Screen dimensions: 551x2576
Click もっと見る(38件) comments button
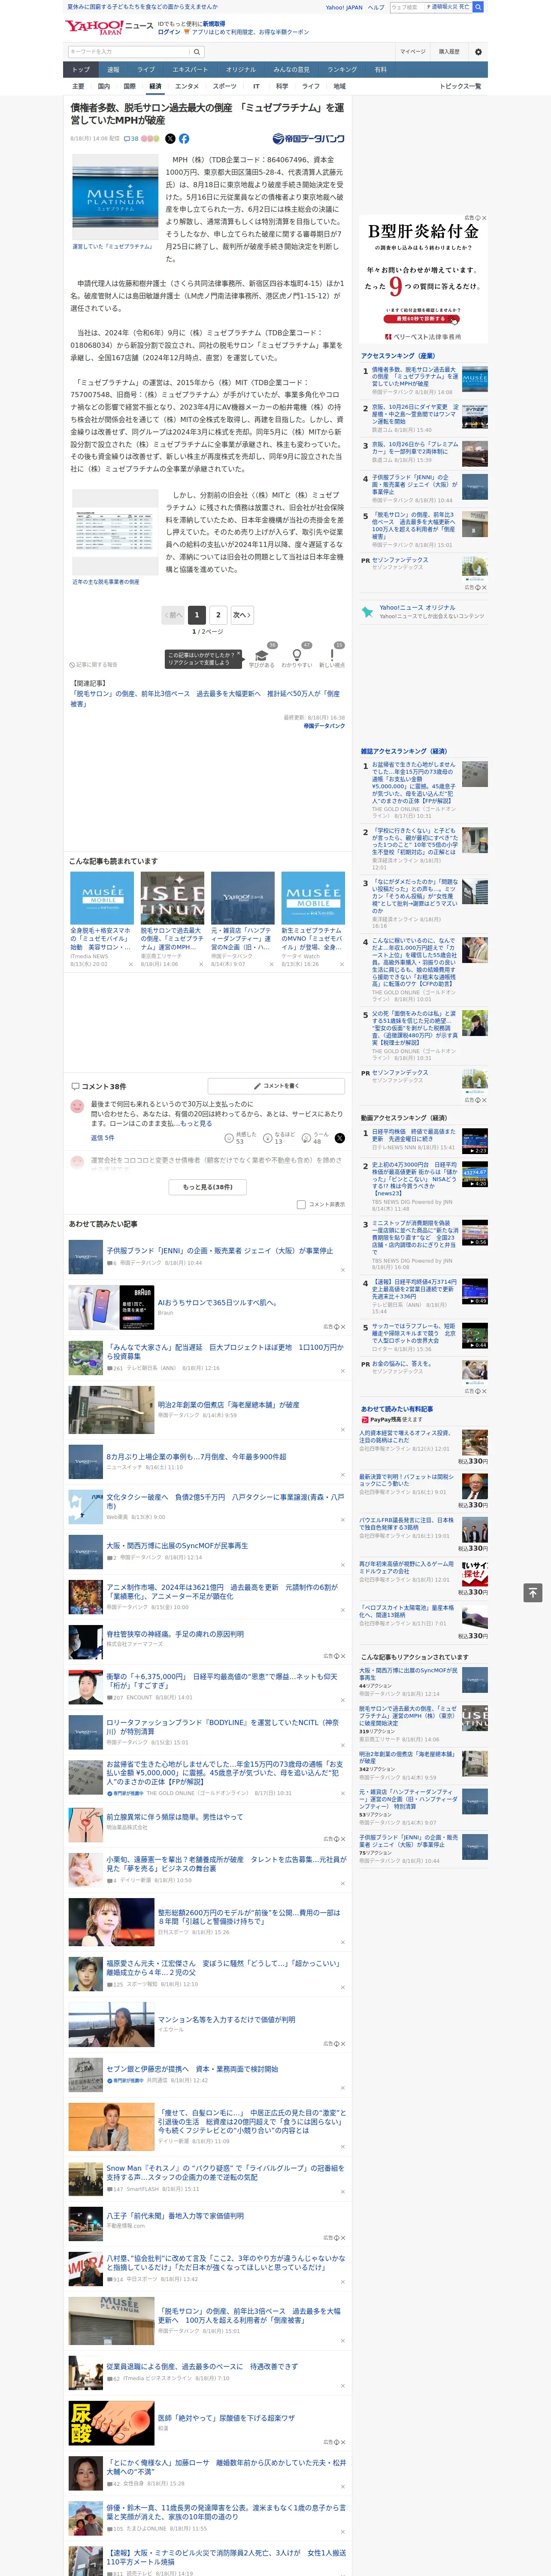tap(207, 1187)
